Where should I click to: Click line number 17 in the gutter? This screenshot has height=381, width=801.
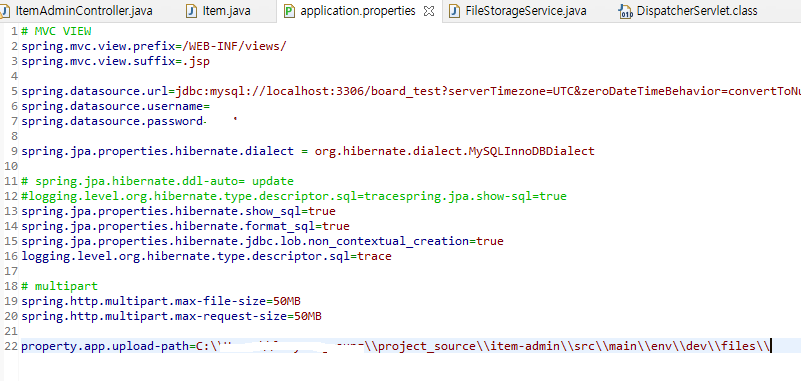11,271
